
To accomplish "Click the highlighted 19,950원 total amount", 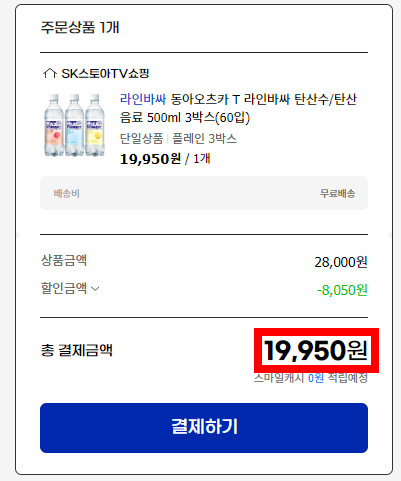I will 316,350.
